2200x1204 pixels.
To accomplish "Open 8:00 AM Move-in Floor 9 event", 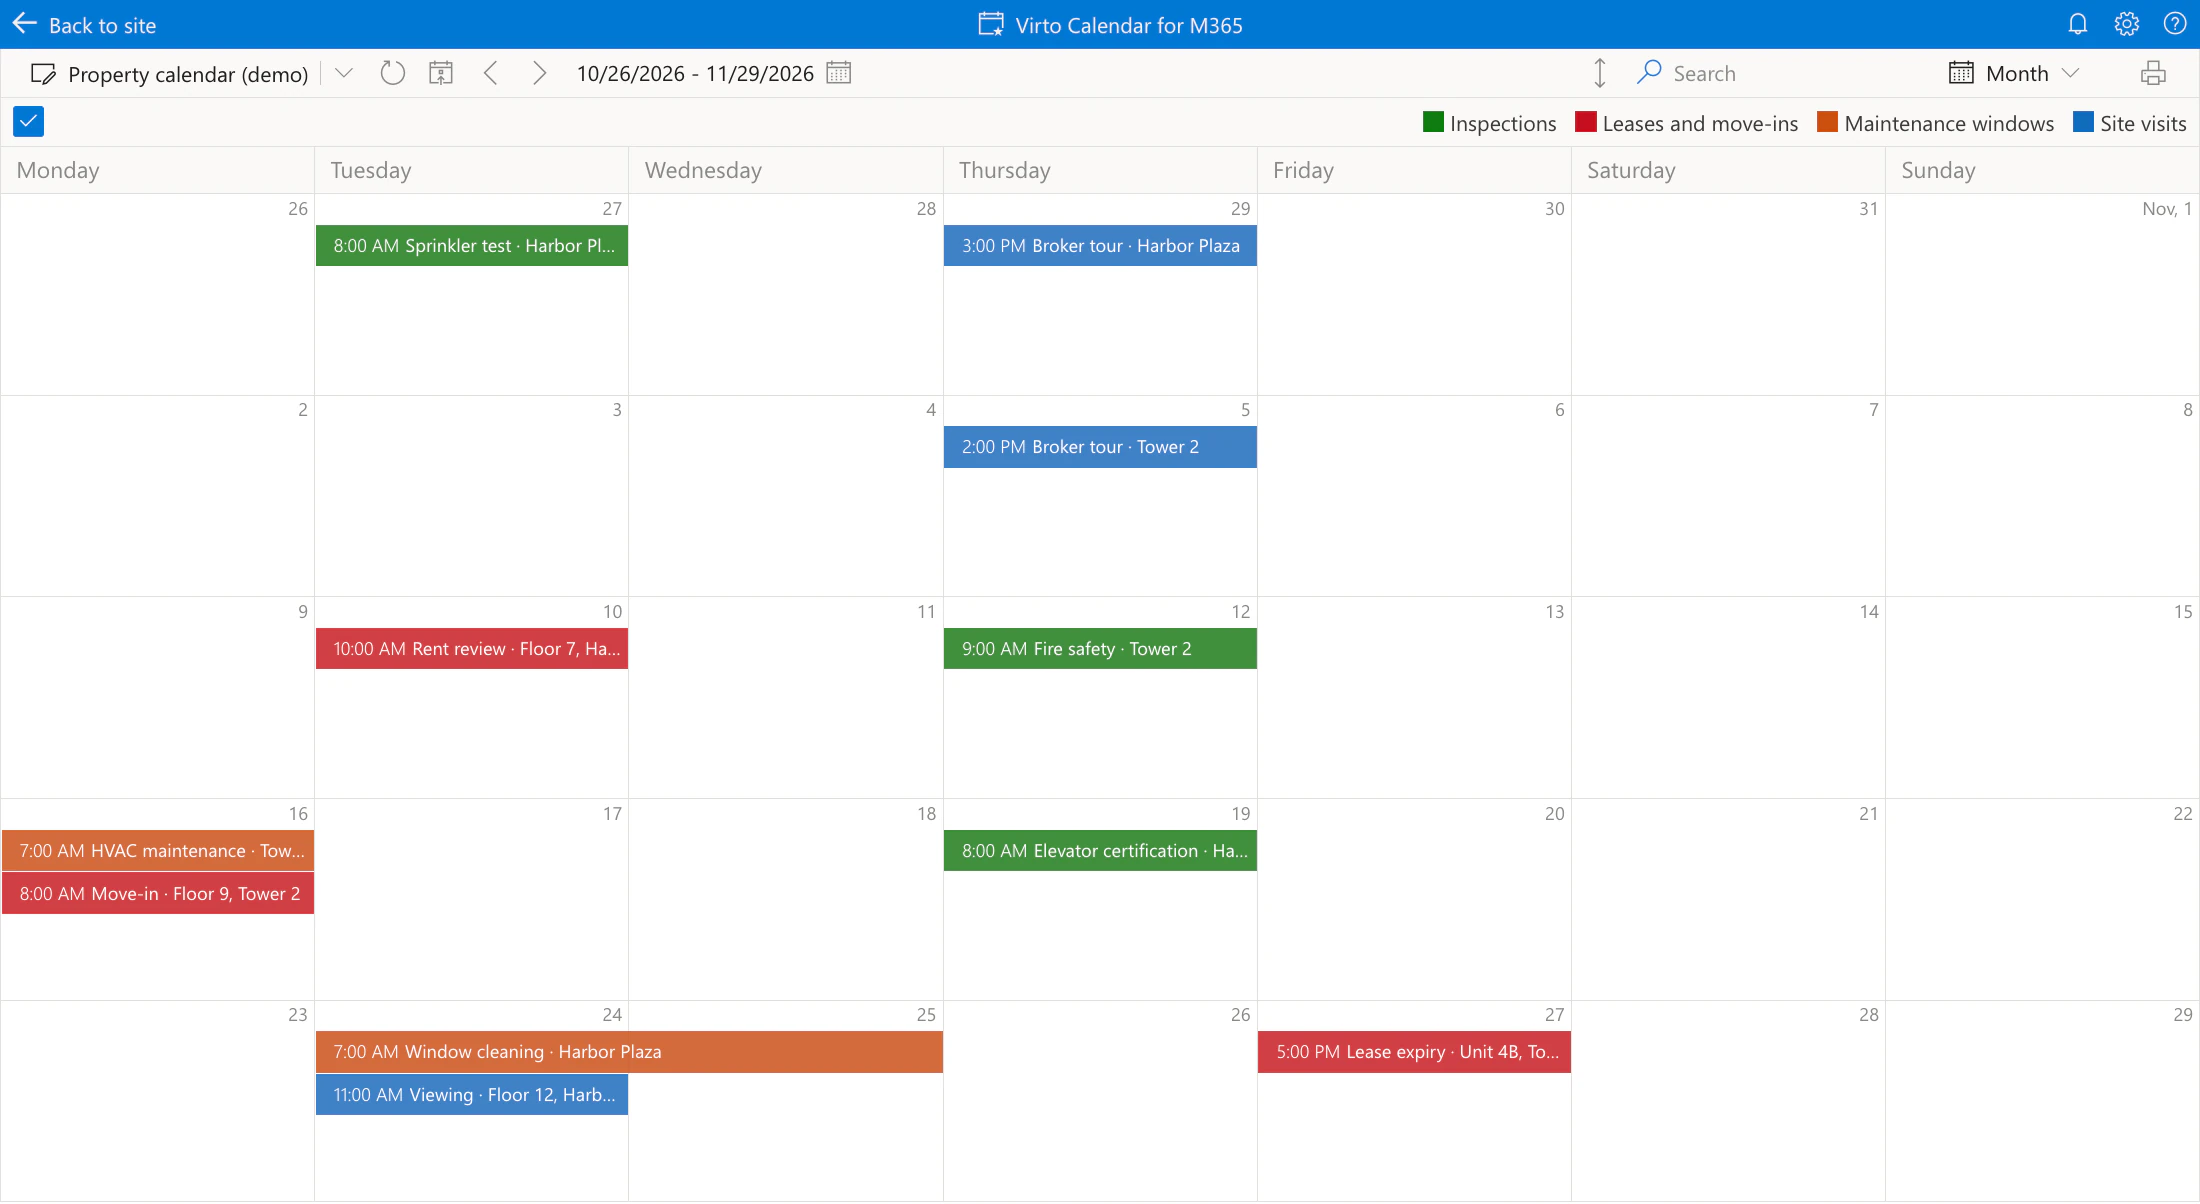I will pyautogui.click(x=158, y=894).
